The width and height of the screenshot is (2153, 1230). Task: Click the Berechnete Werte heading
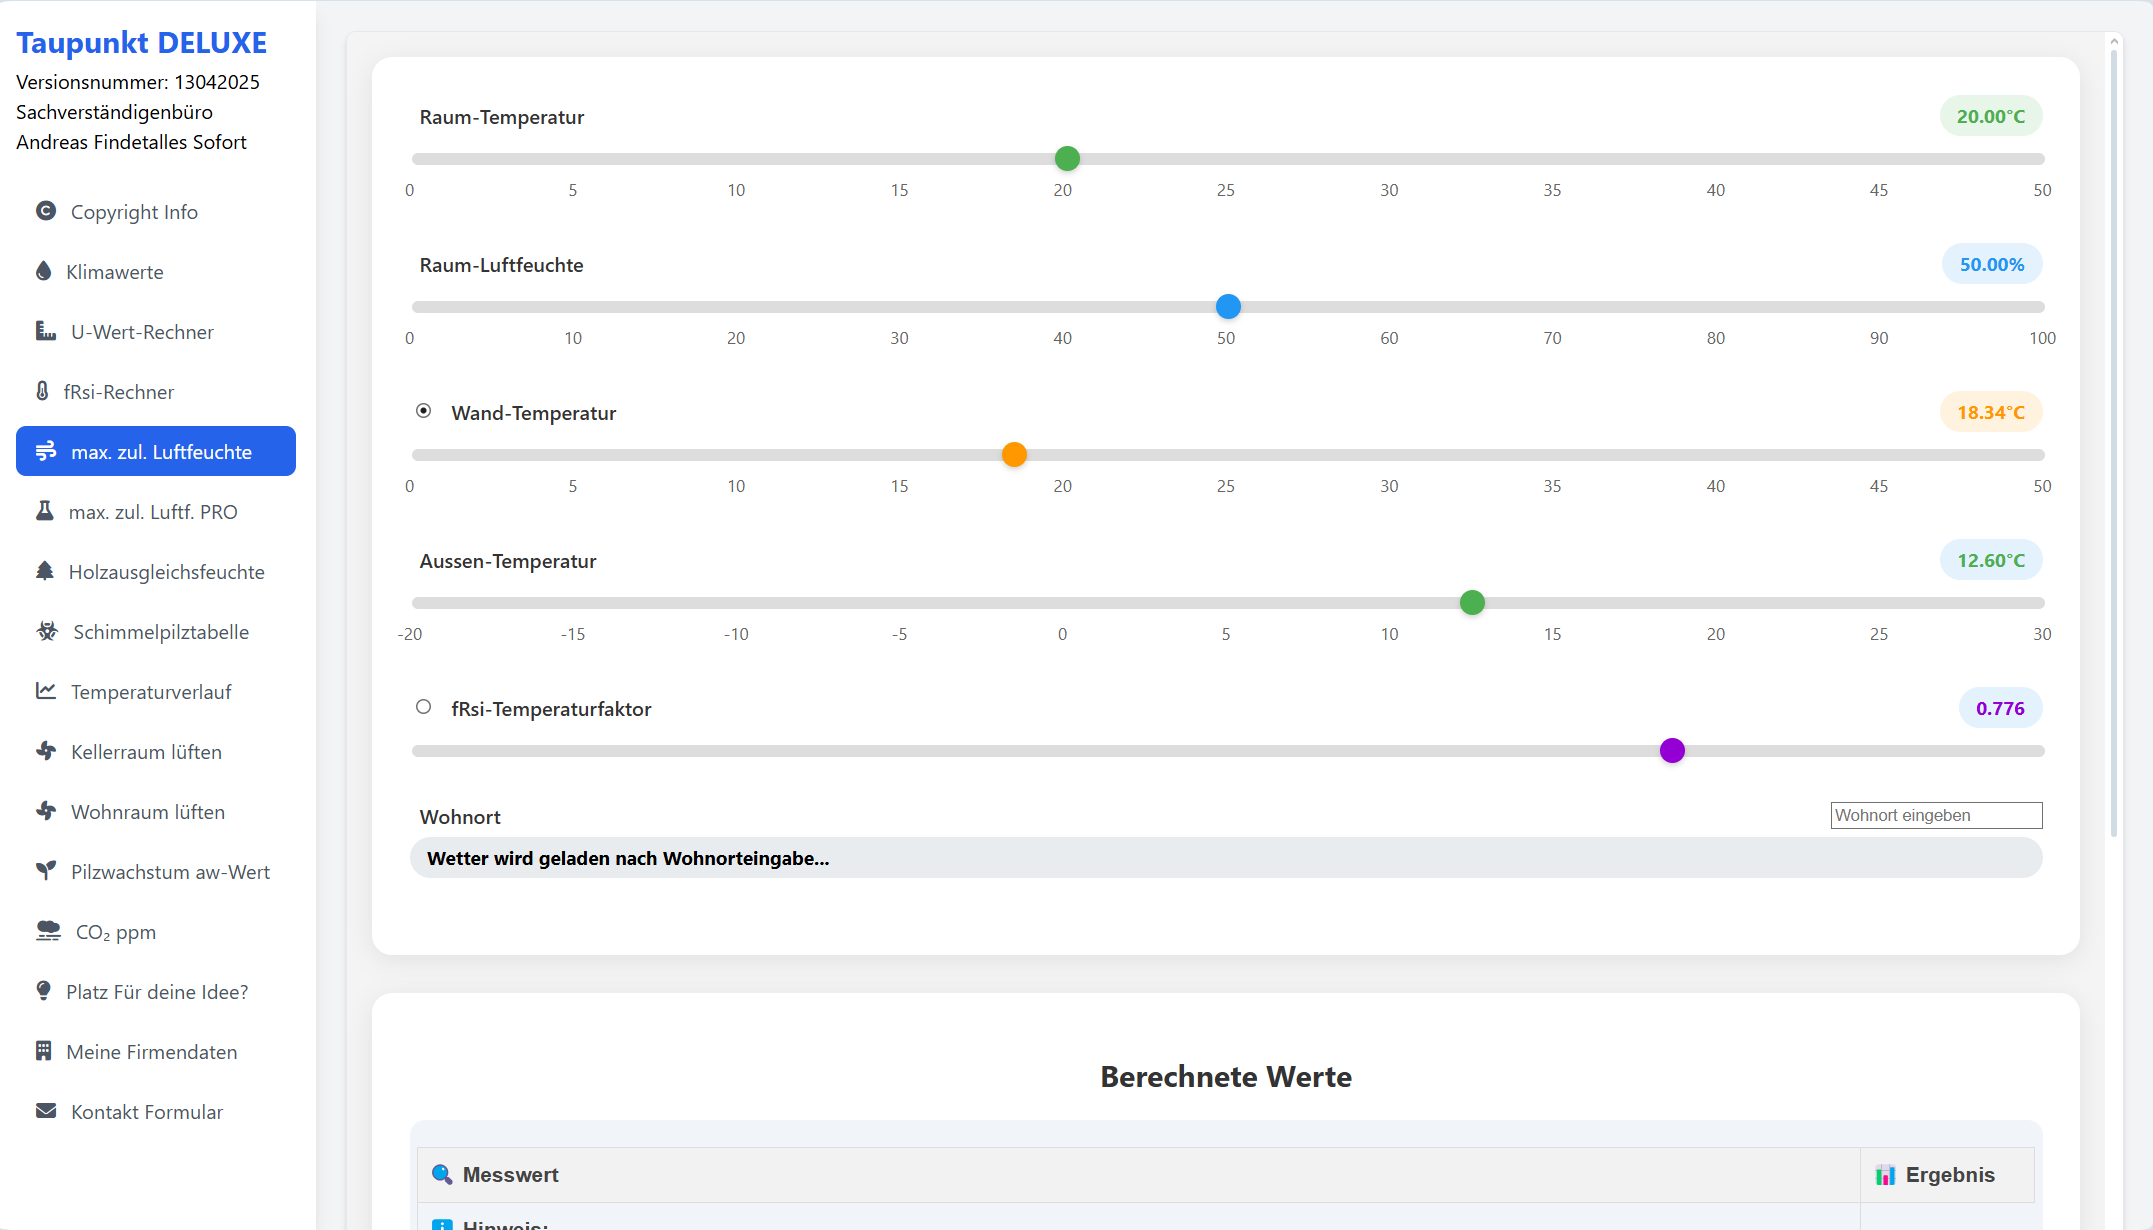1226,1076
